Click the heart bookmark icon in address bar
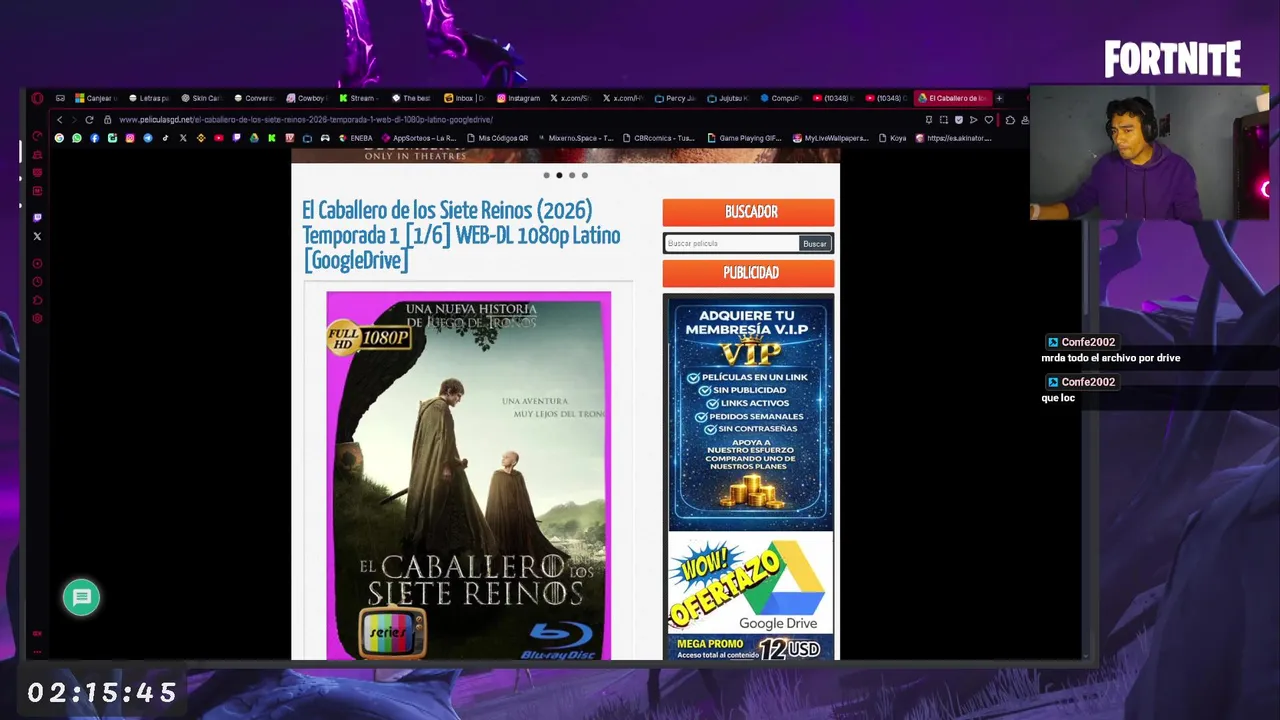Image resolution: width=1280 pixels, height=720 pixels. click(x=988, y=120)
